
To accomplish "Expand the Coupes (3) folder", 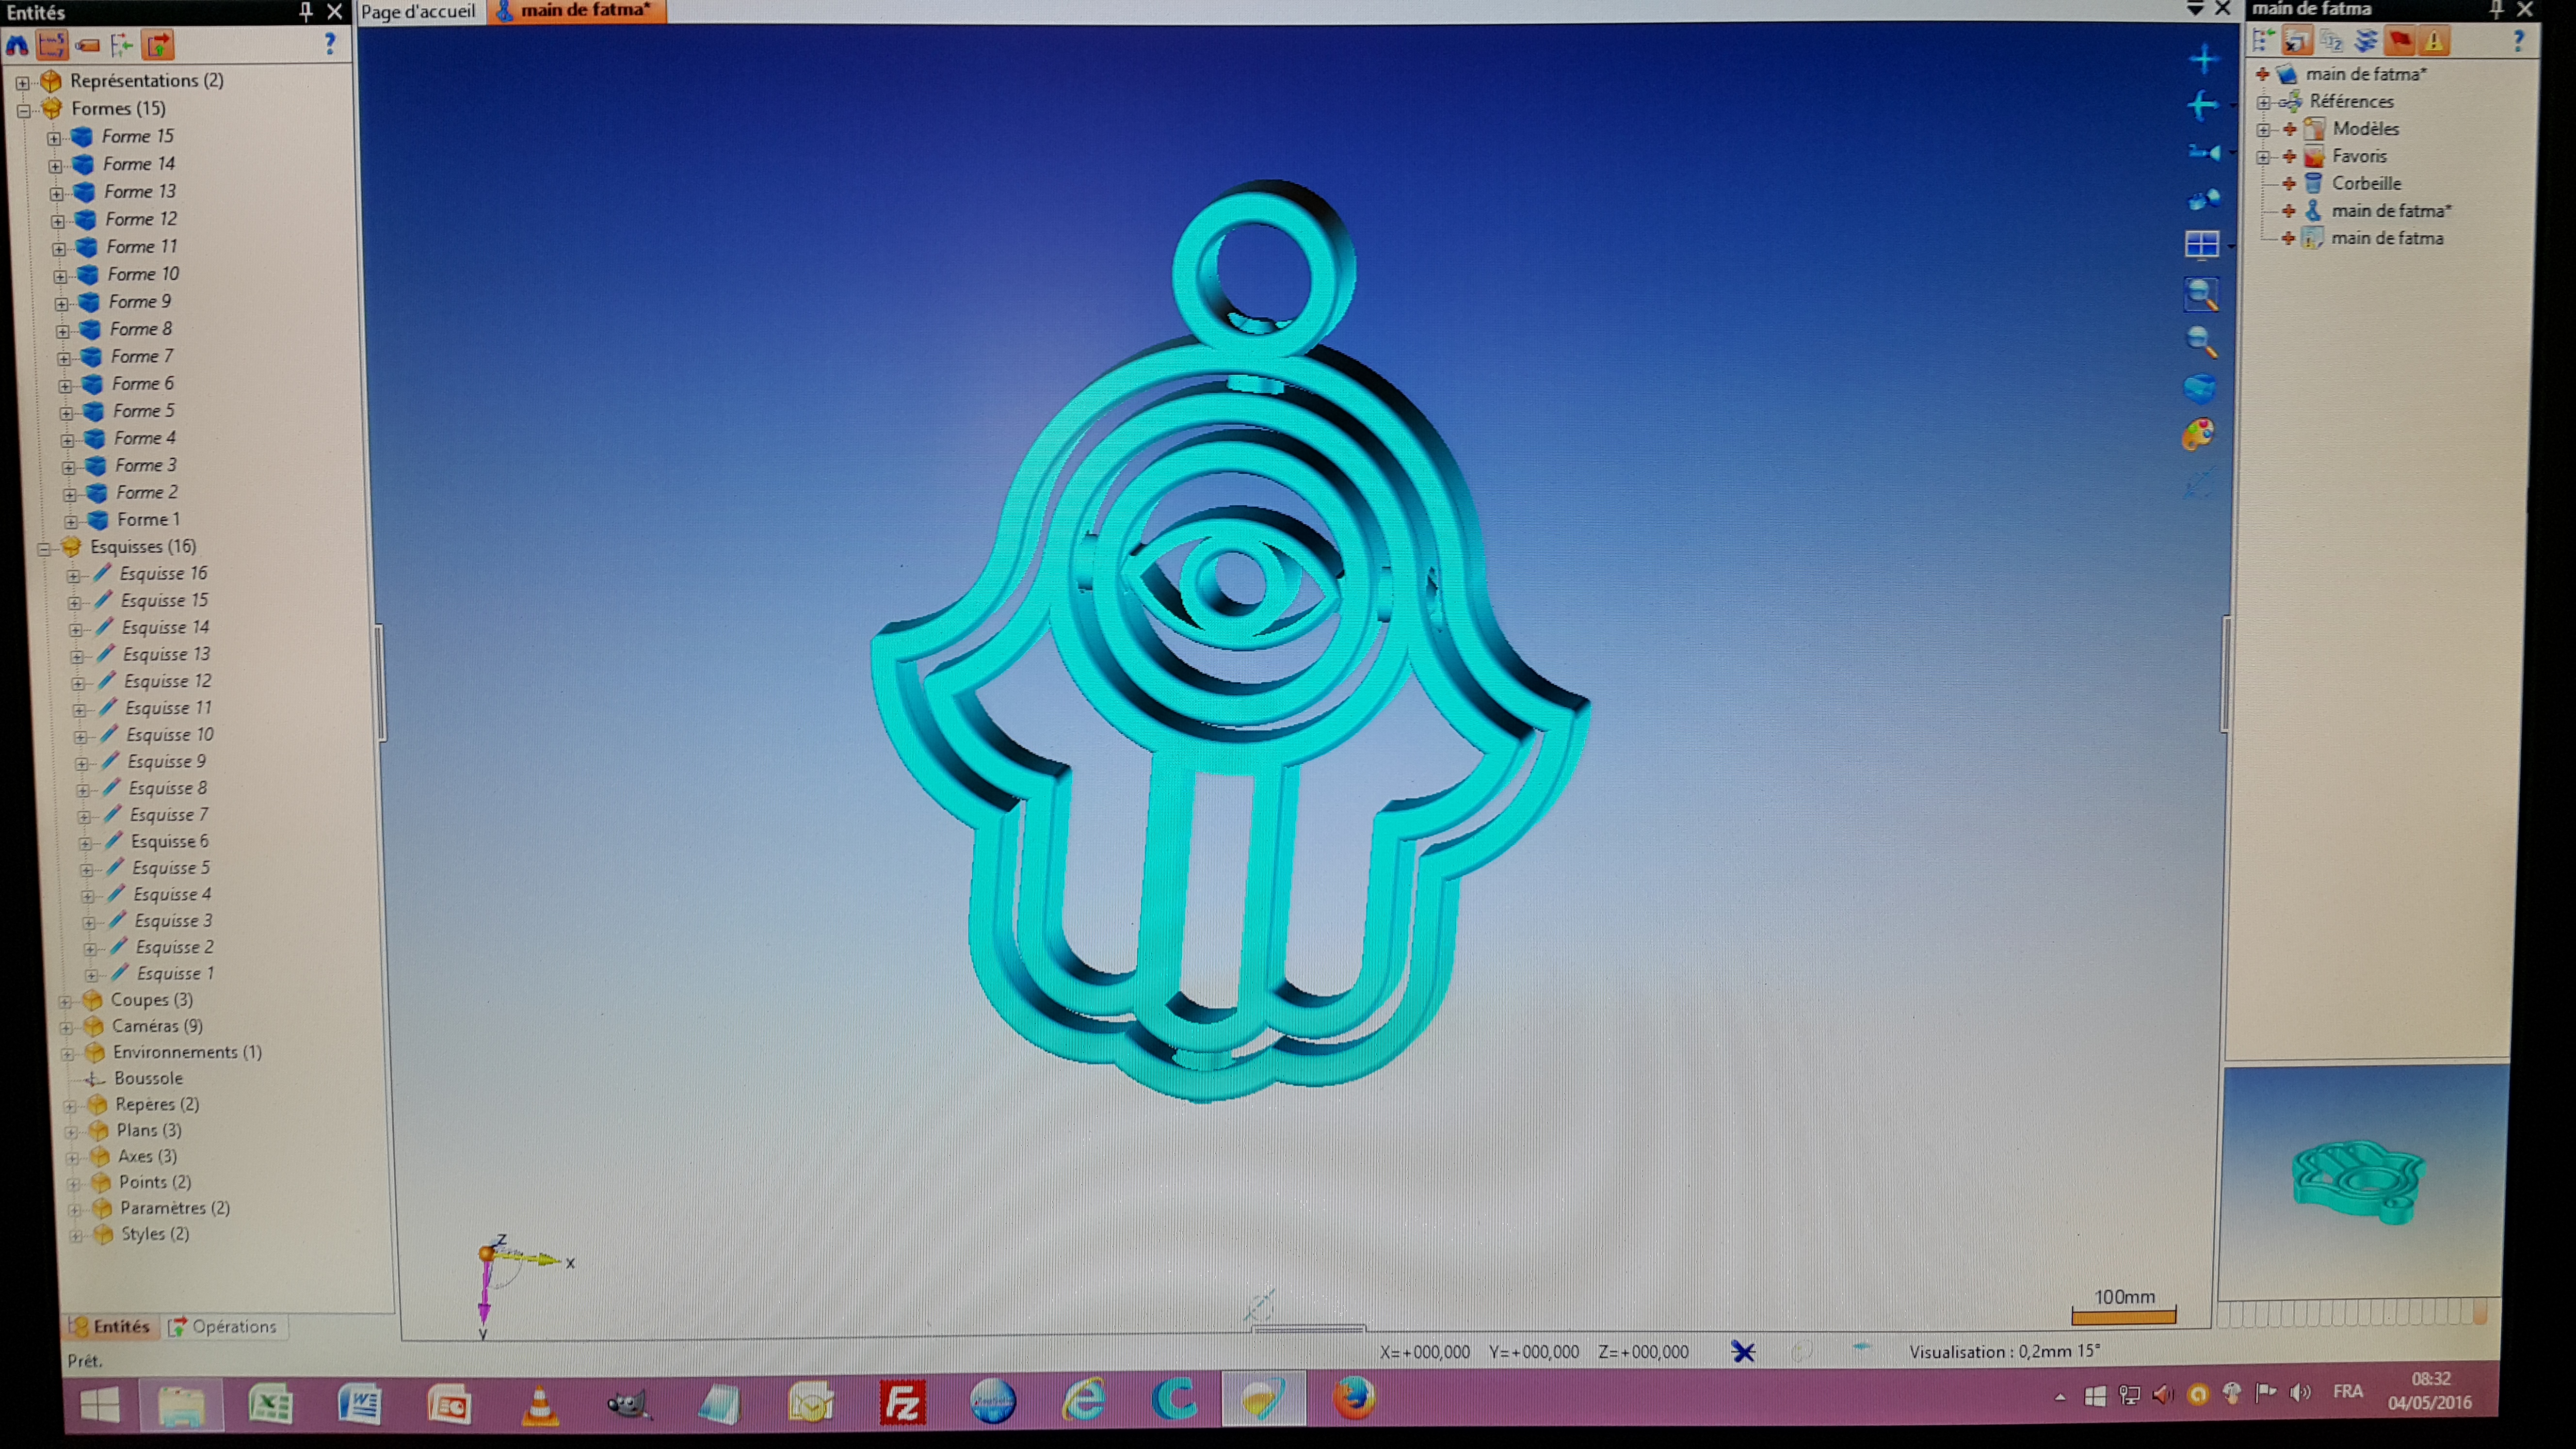I will [65, 1001].
